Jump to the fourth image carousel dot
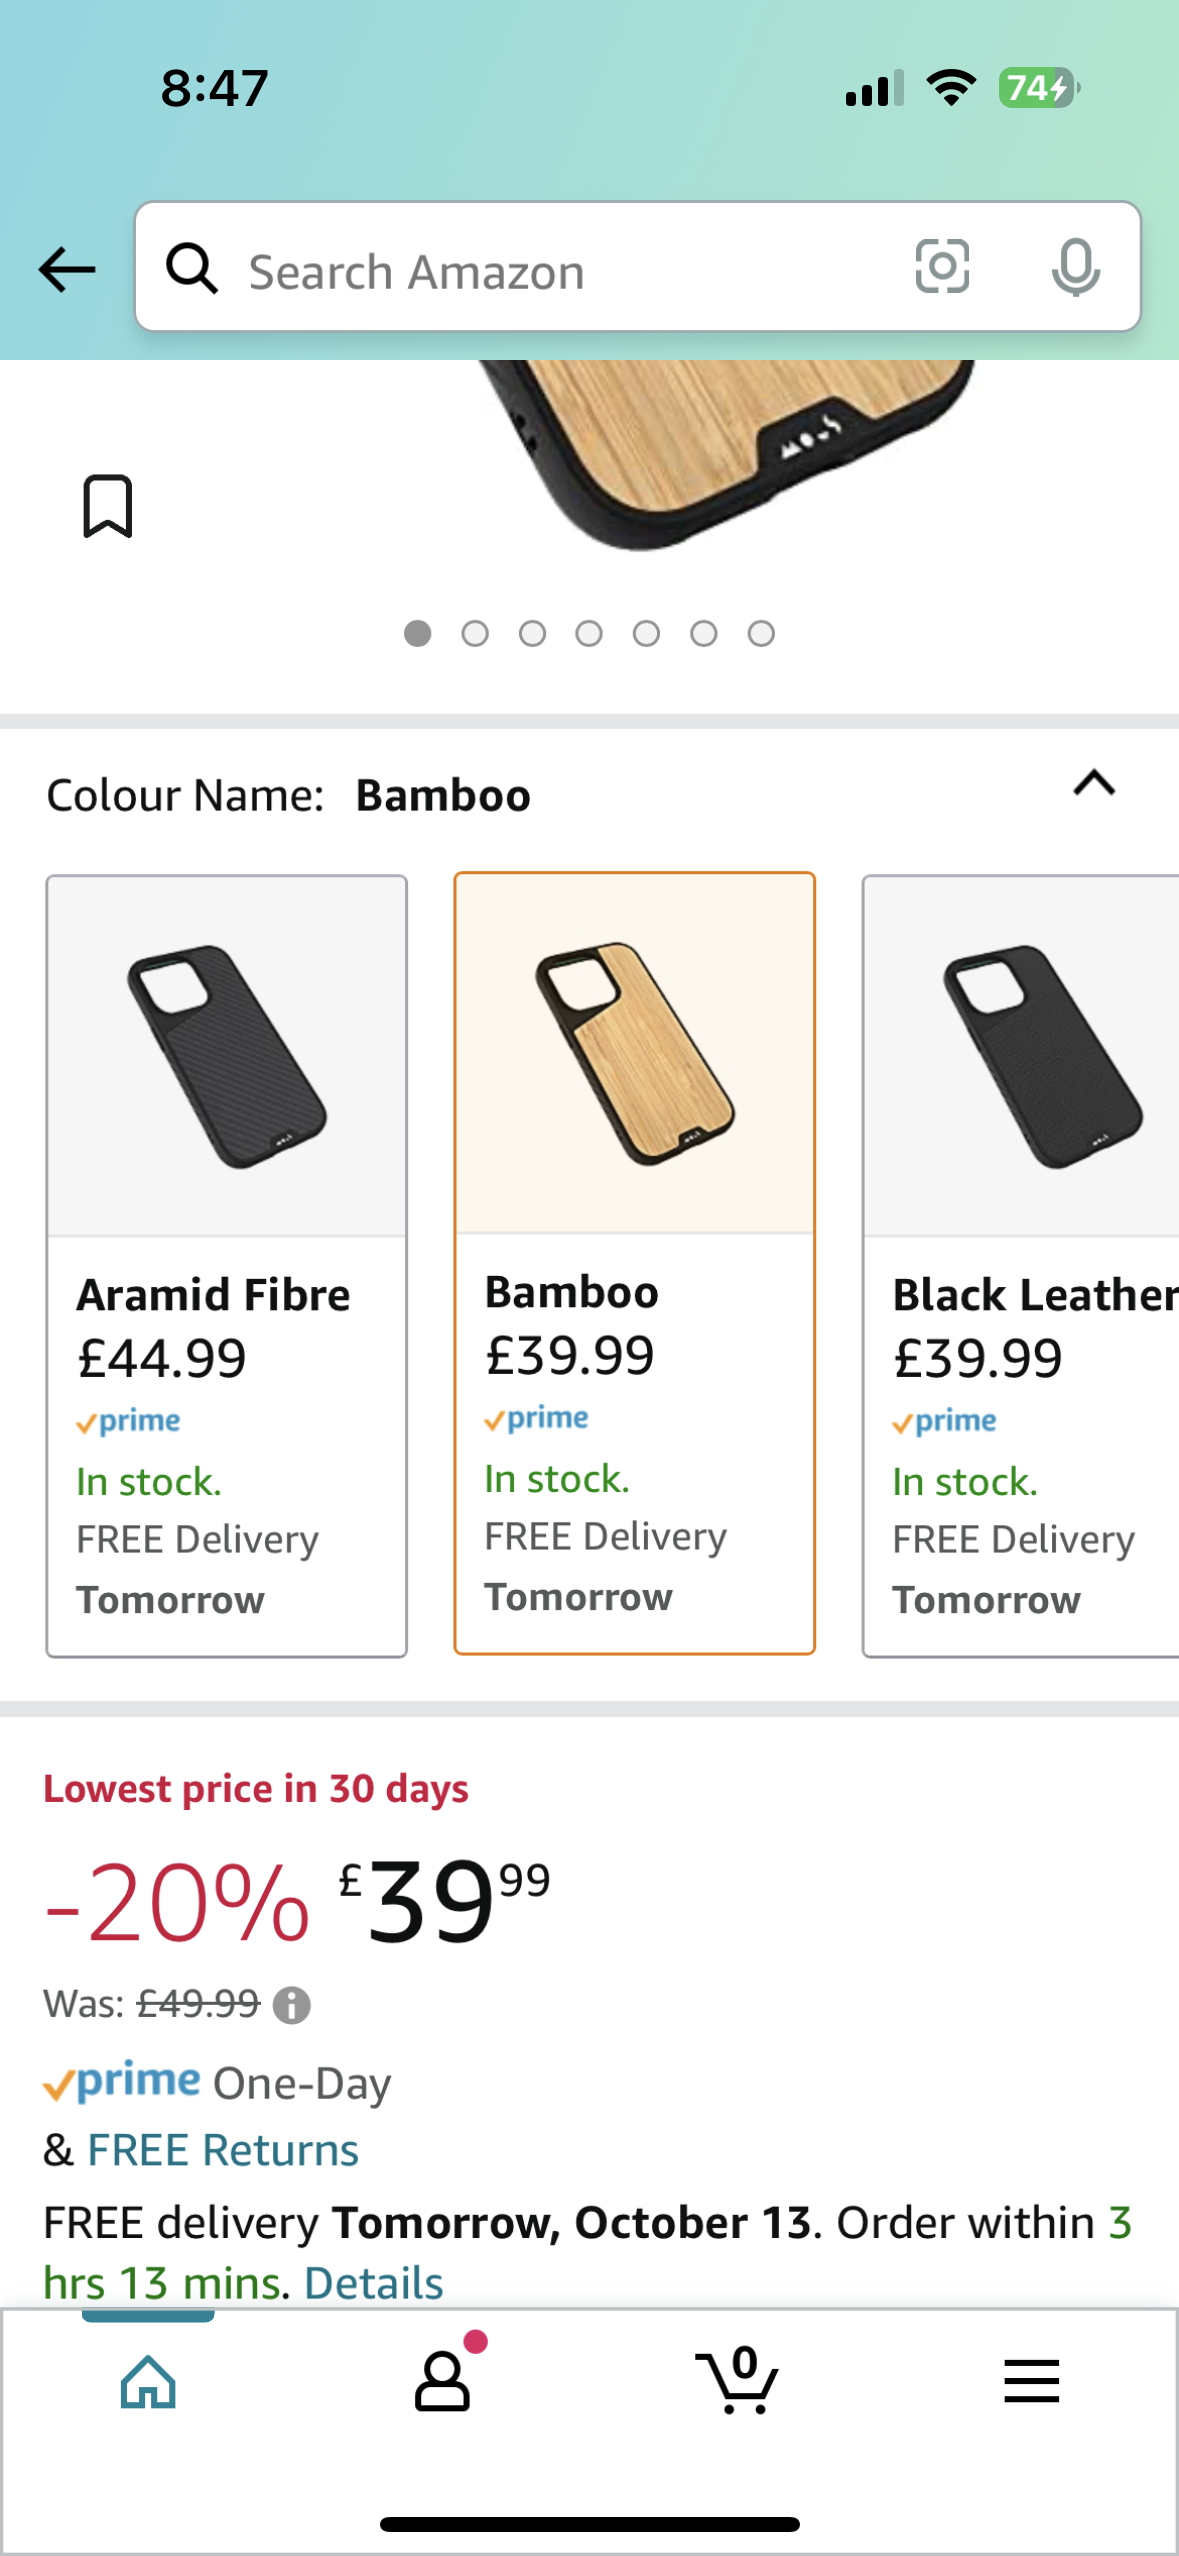 [589, 634]
